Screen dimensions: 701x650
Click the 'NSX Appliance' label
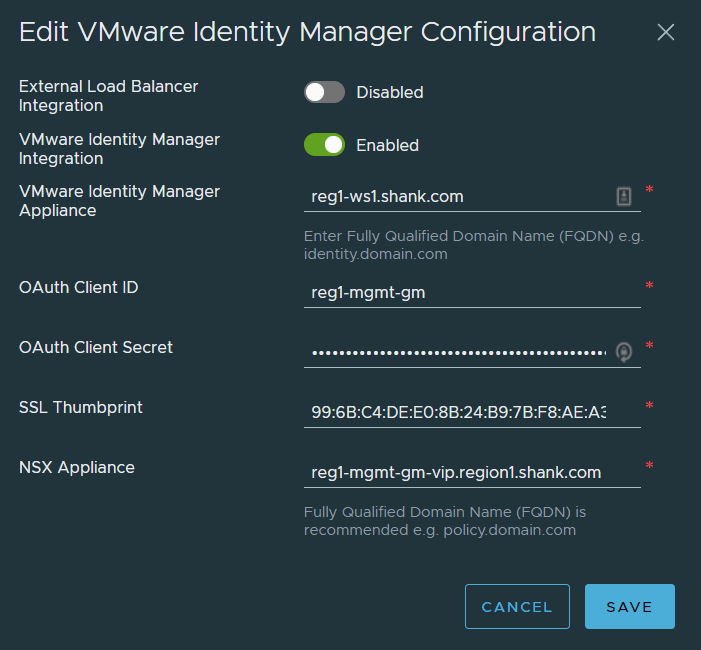tap(76, 468)
